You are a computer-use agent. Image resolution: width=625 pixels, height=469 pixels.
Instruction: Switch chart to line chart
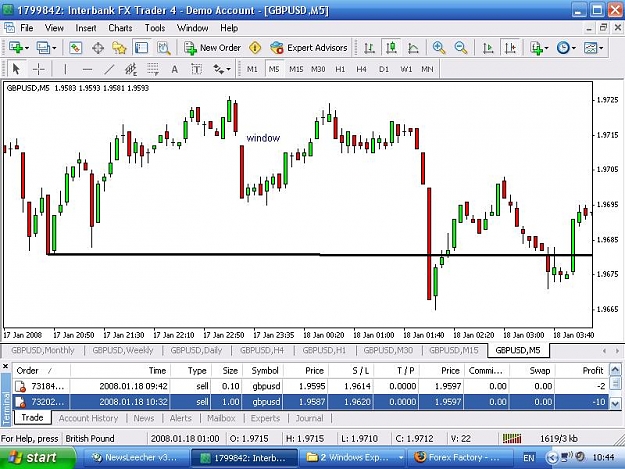(413, 48)
